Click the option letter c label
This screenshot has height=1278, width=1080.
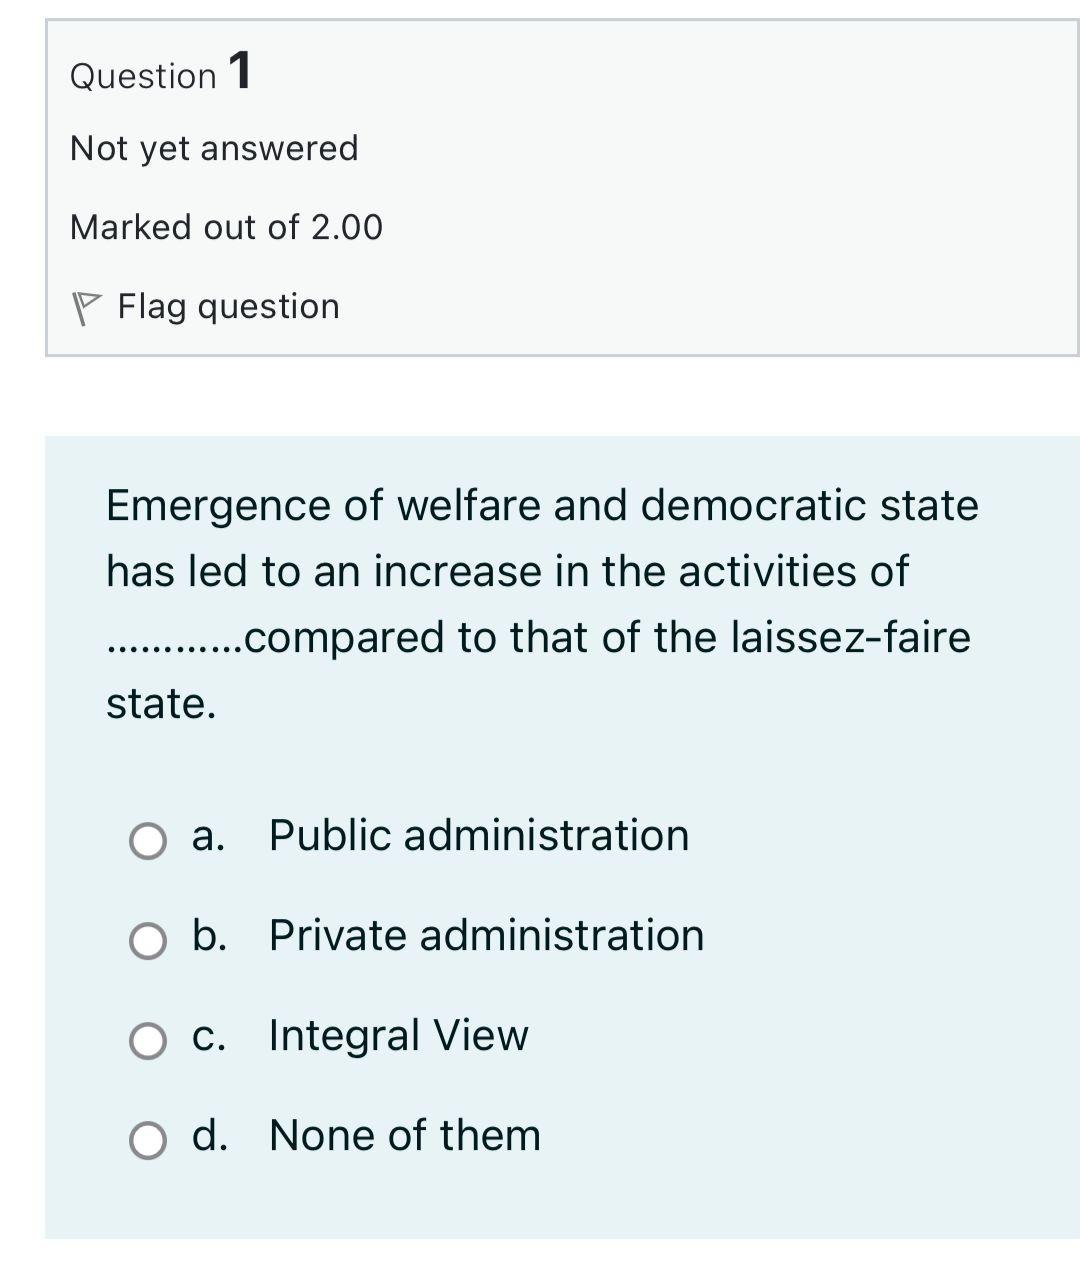(209, 1036)
